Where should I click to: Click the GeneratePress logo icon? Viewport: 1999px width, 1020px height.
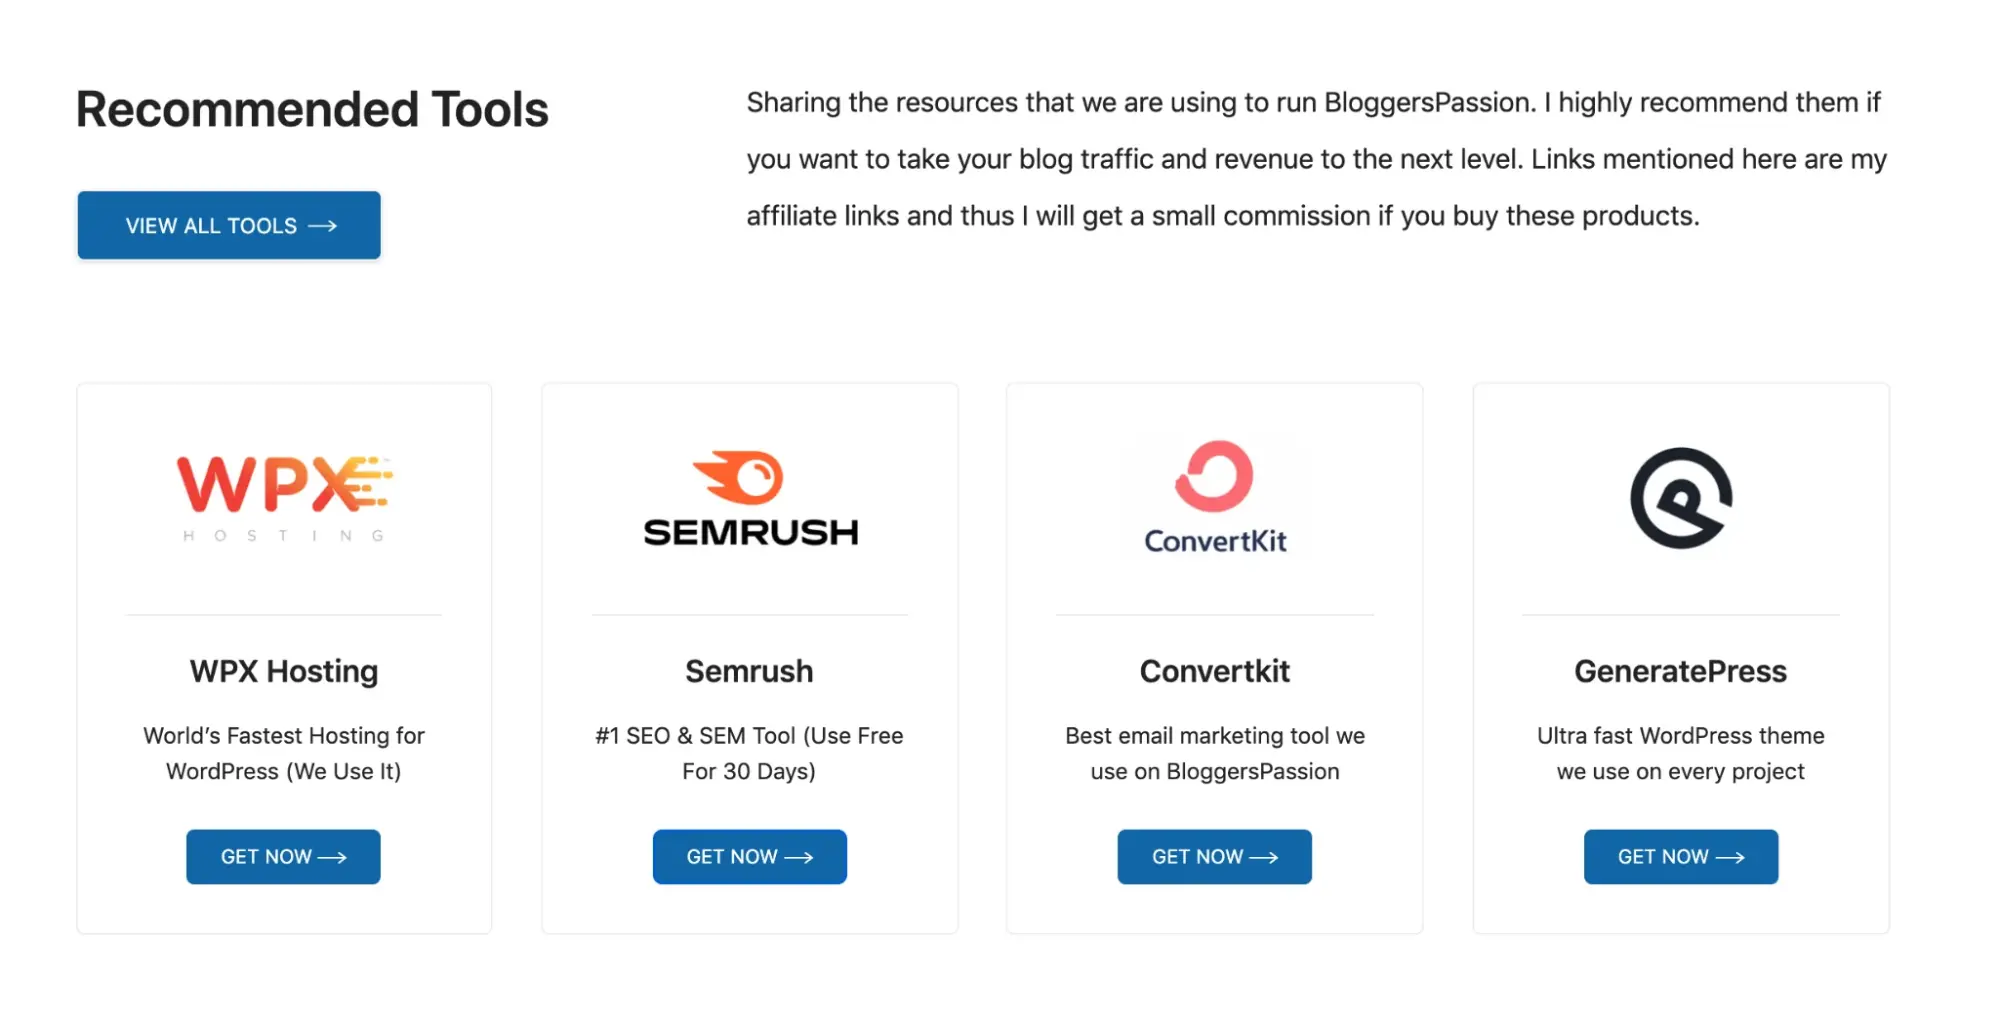[1681, 498]
